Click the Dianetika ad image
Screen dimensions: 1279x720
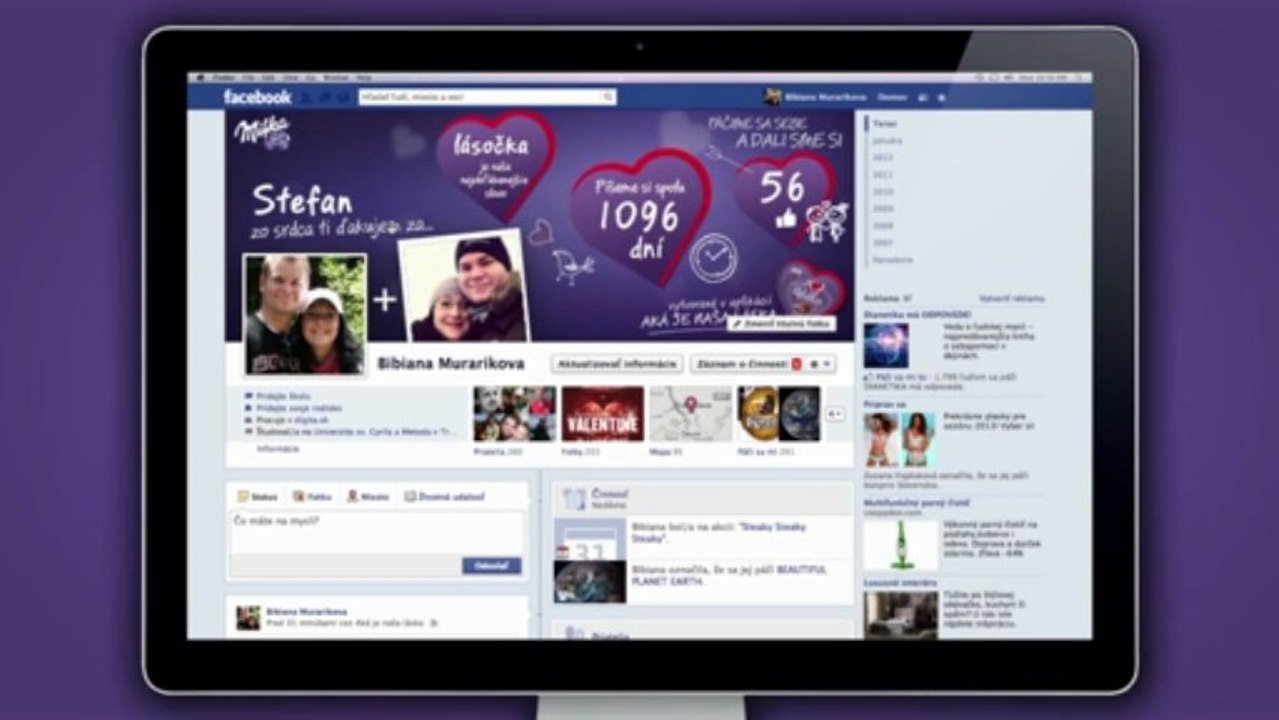(887, 346)
